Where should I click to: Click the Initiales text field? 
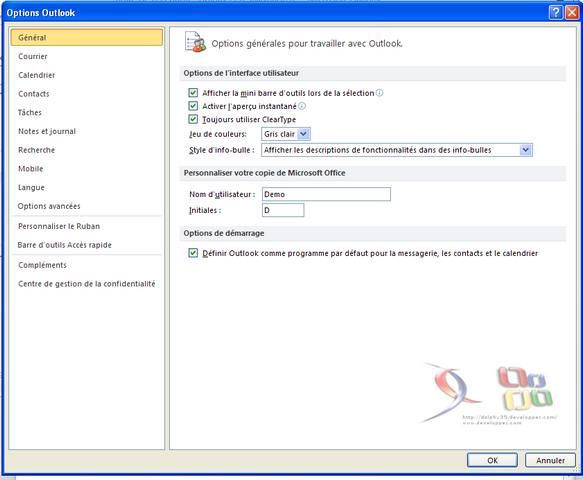pos(283,210)
